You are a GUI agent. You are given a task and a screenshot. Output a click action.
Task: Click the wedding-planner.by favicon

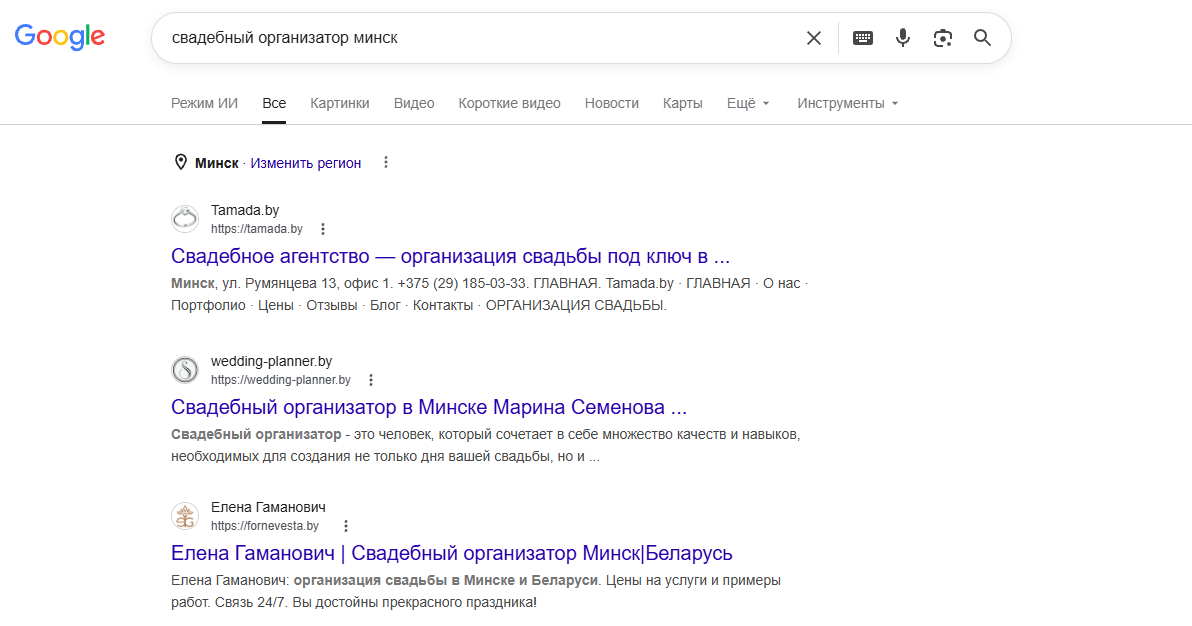coord(185,370)
